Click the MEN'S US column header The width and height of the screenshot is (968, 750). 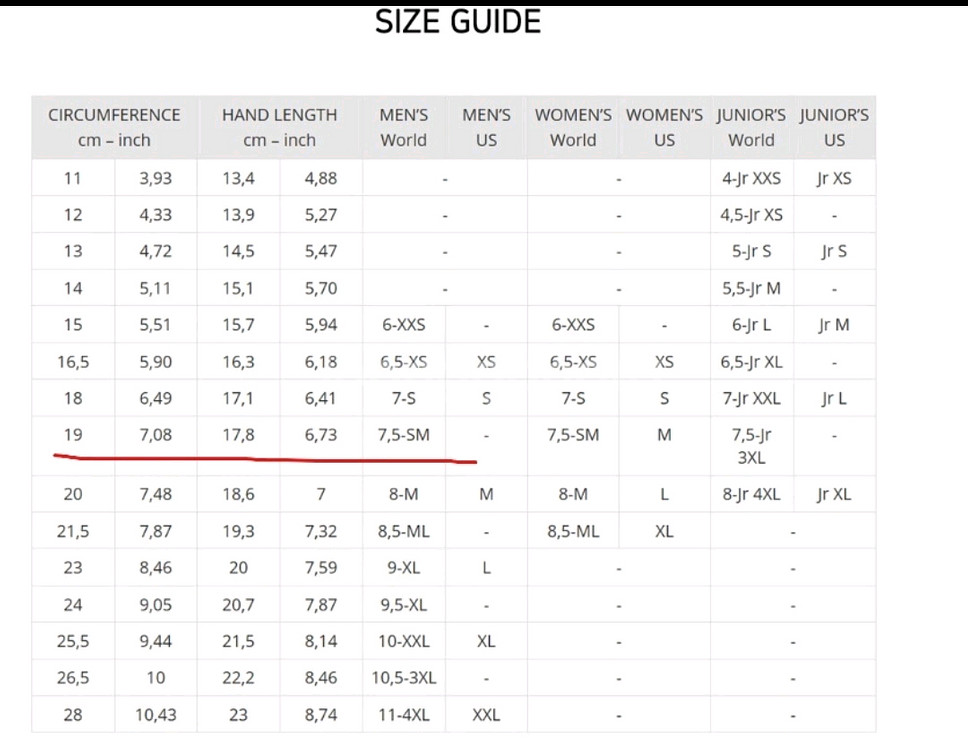[x=486, y=128]
